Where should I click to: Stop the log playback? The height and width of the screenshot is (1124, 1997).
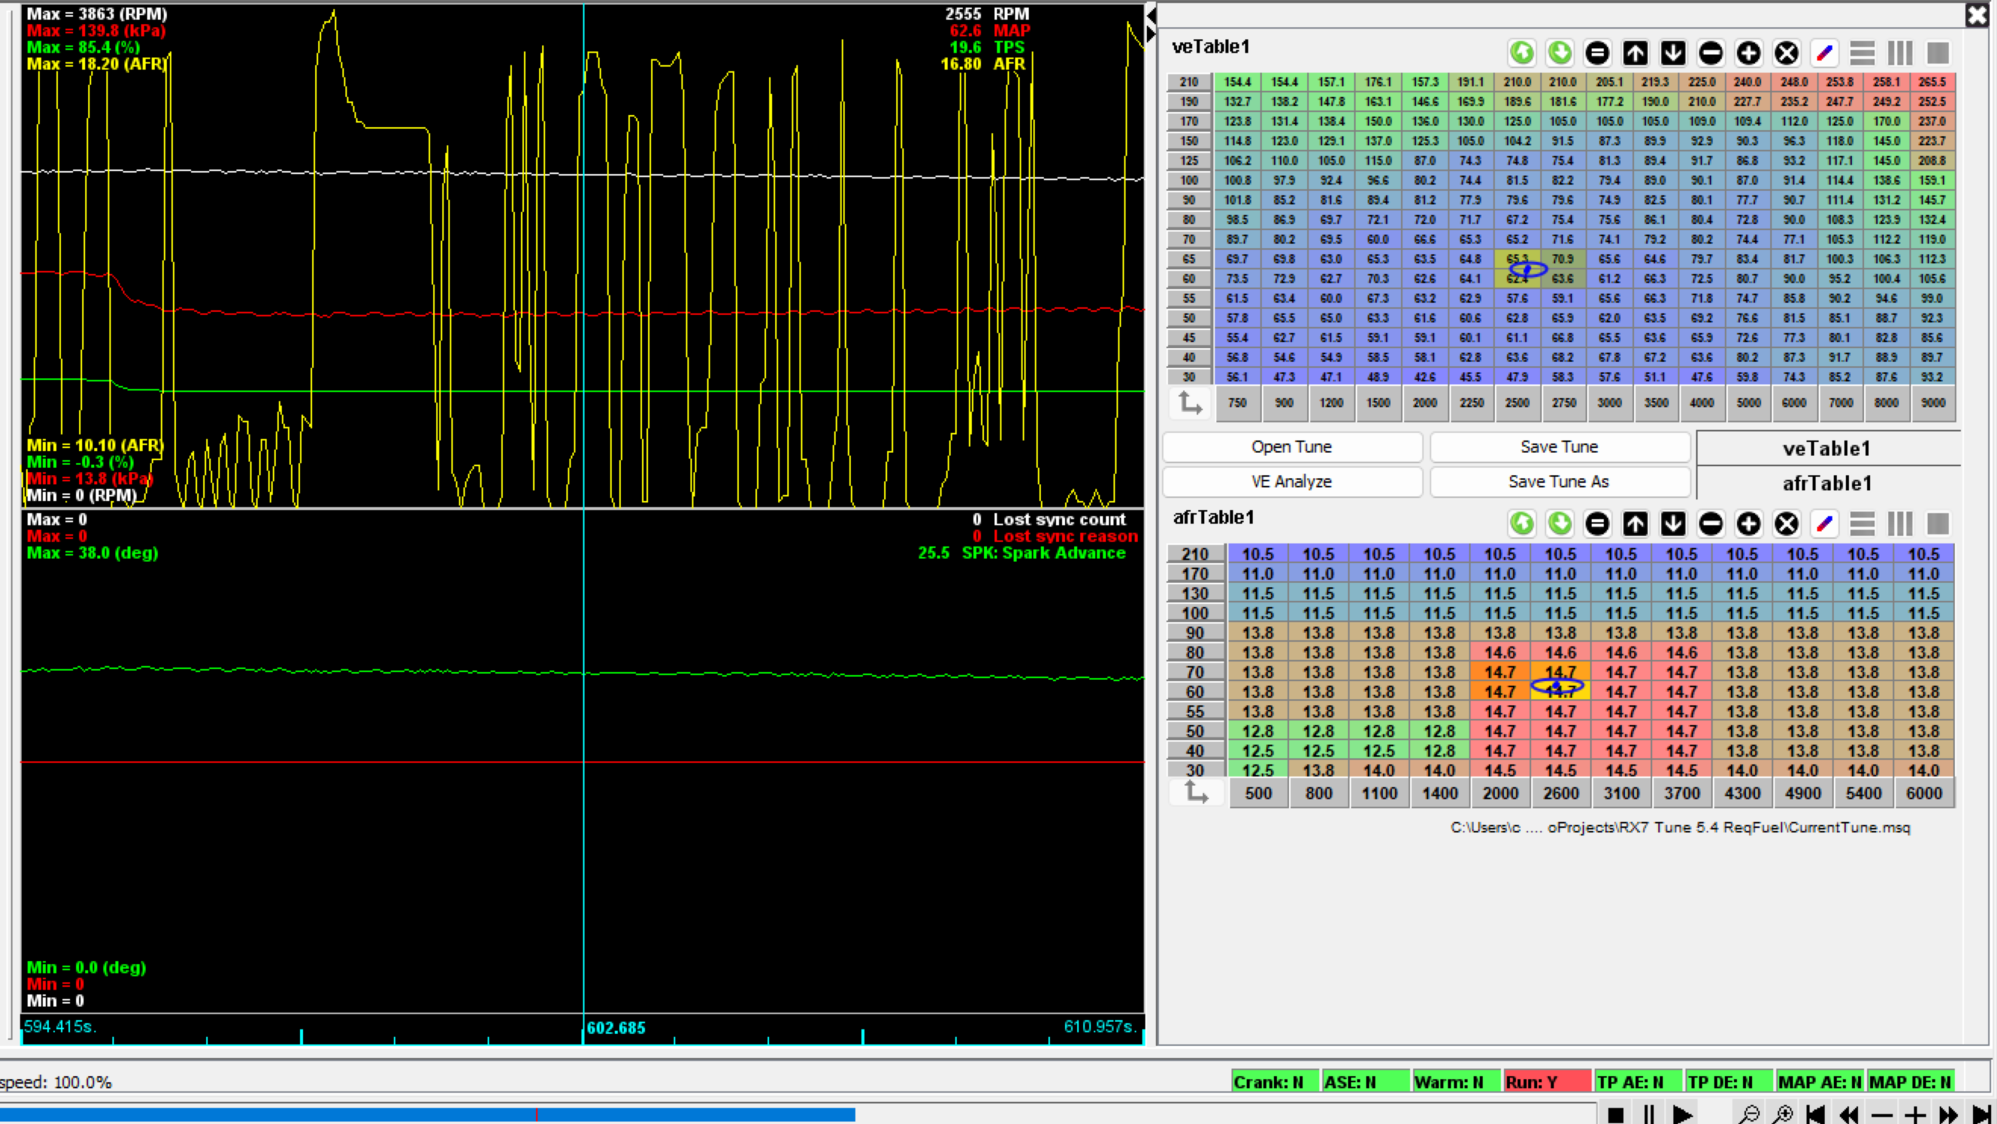coord(1615,1114)
